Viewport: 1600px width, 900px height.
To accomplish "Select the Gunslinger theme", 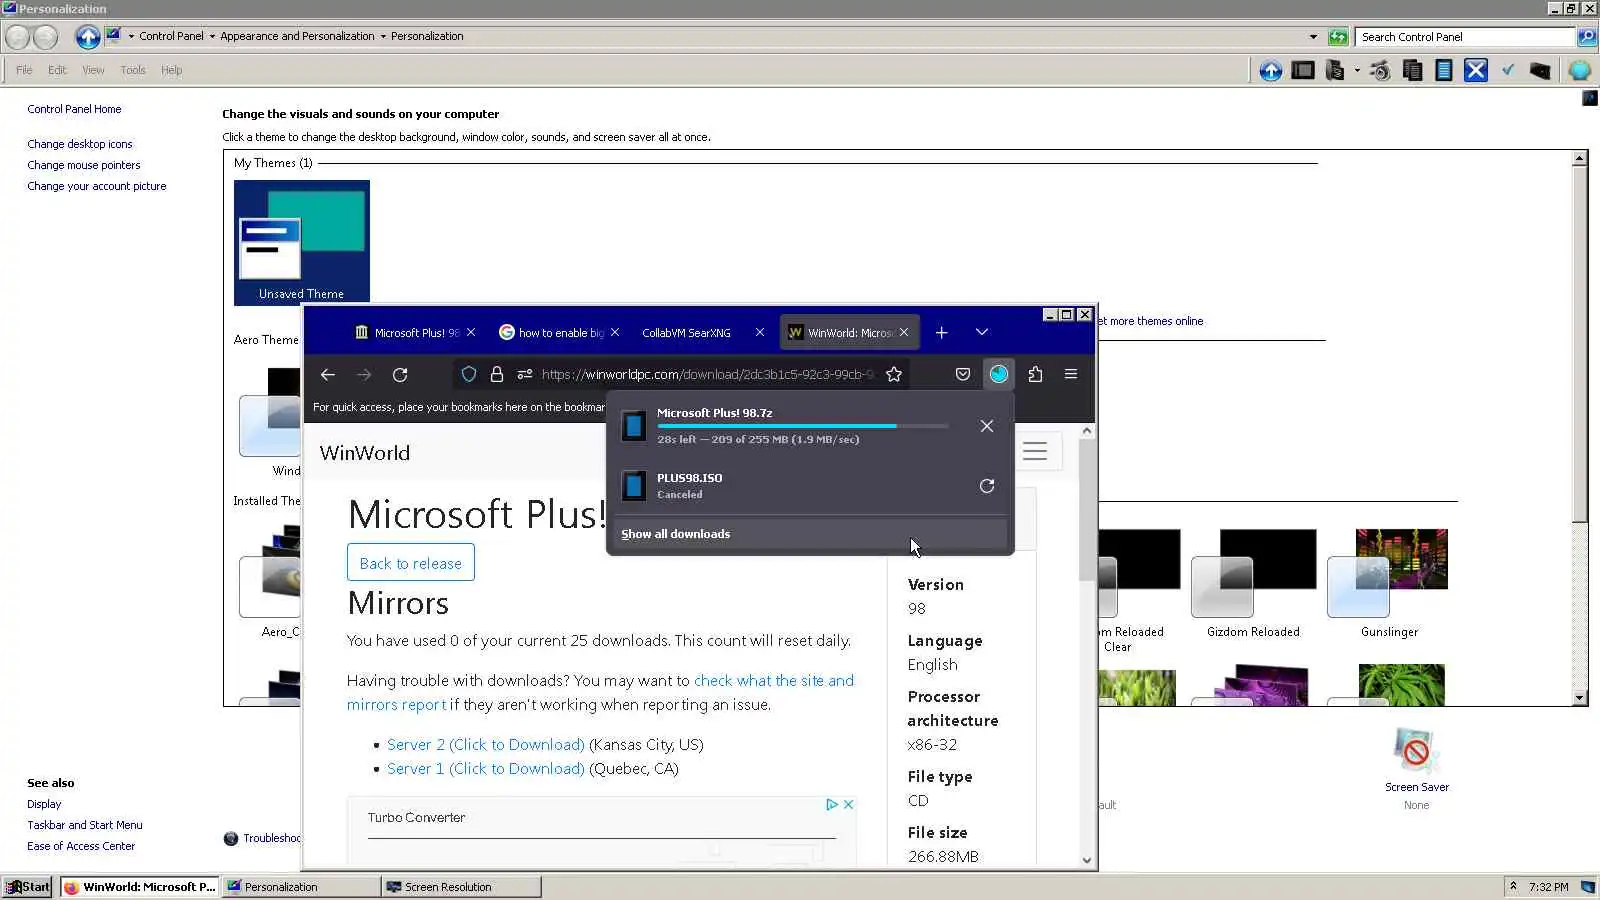I will tap(1389, 584).
